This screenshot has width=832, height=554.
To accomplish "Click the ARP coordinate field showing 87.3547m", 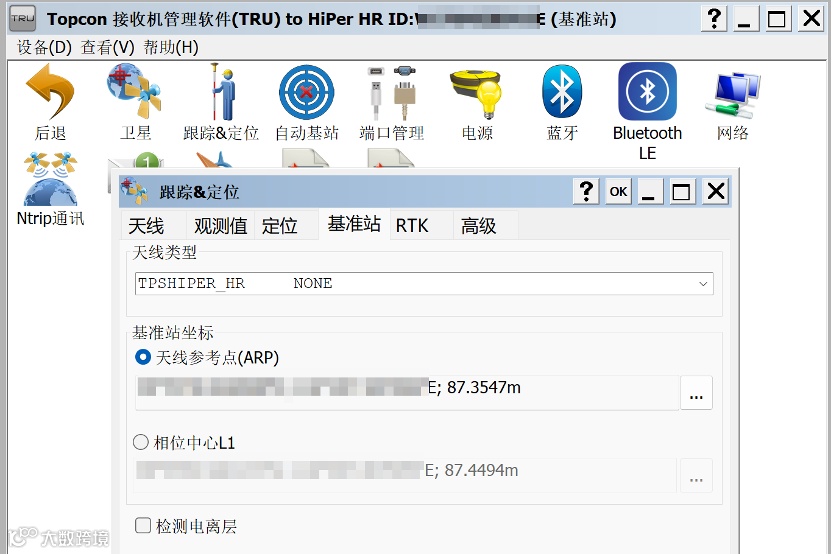I will 408,393.
